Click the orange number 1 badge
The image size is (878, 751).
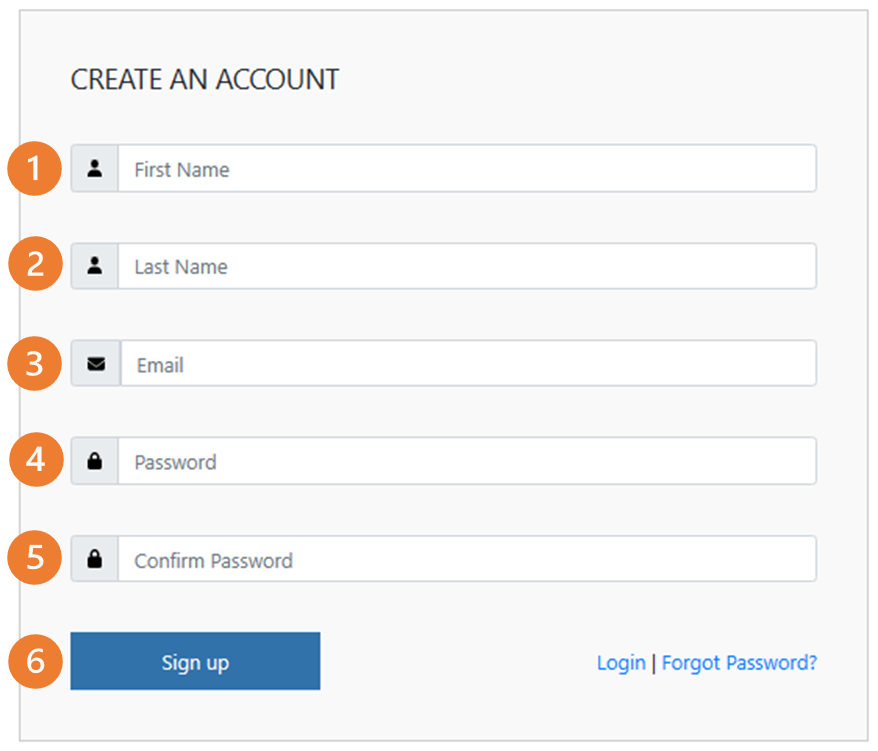34,168
